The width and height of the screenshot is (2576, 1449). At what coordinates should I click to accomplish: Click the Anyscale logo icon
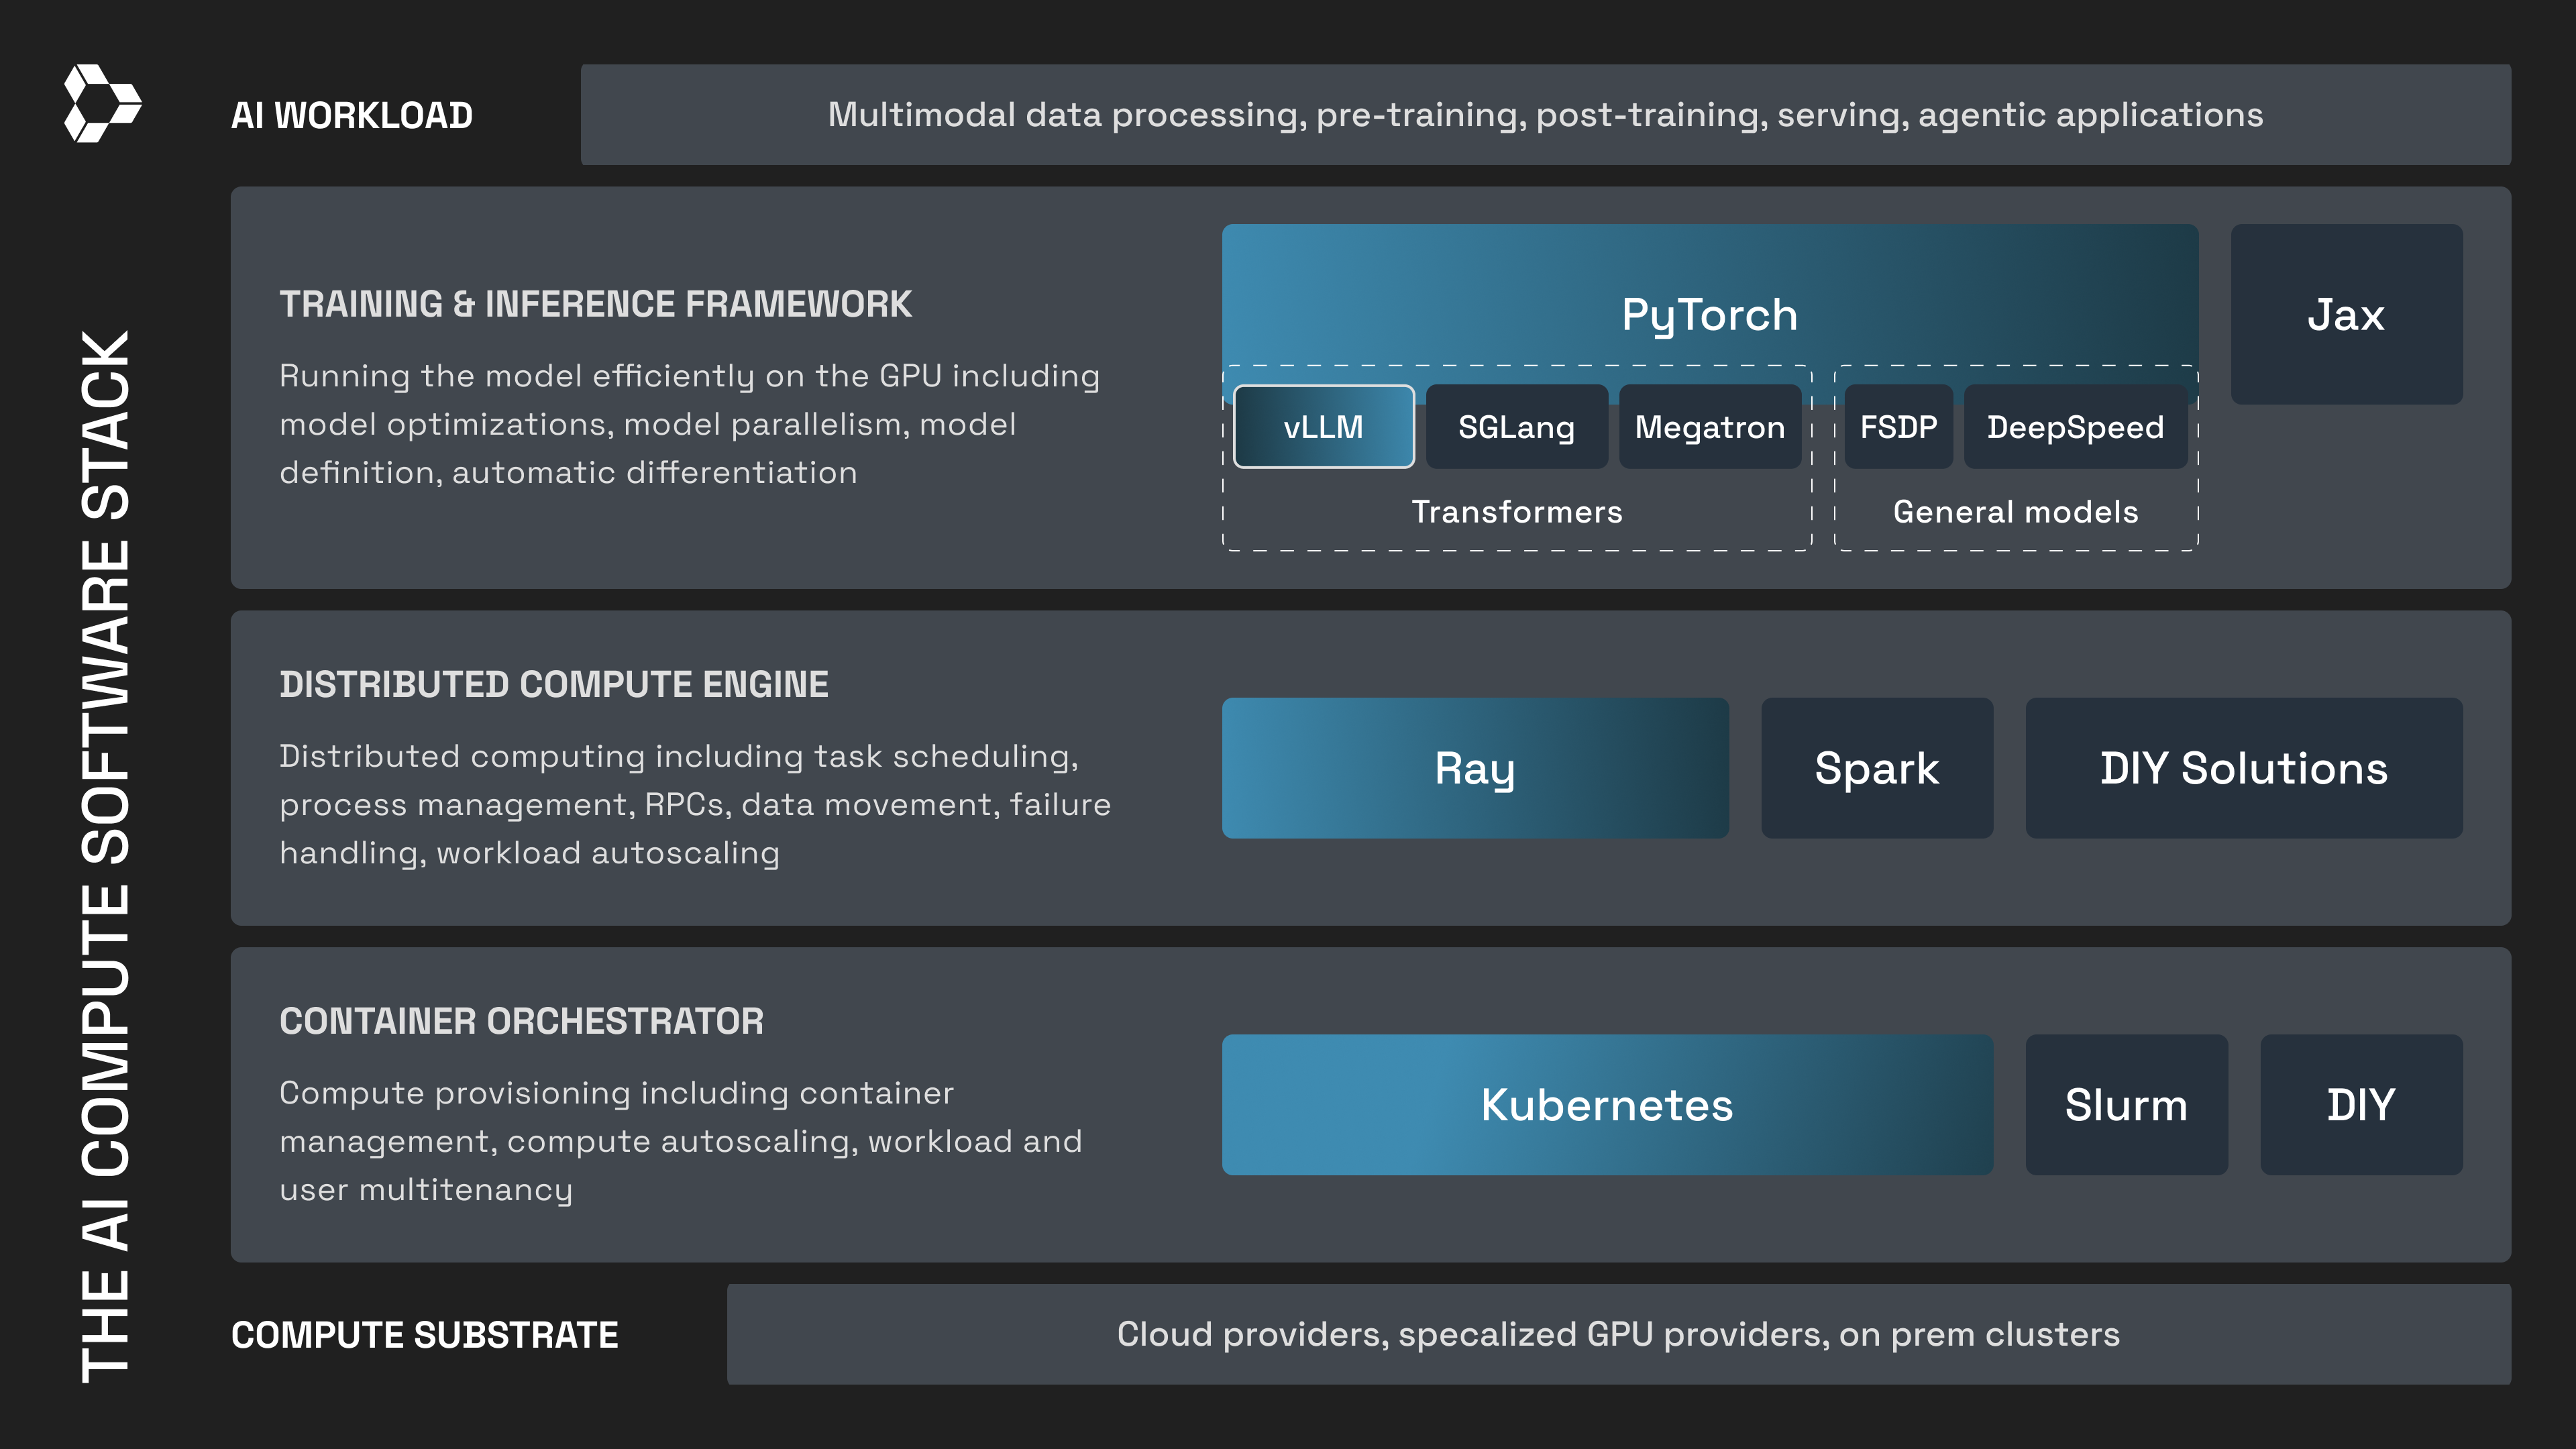tap(102, 103)
